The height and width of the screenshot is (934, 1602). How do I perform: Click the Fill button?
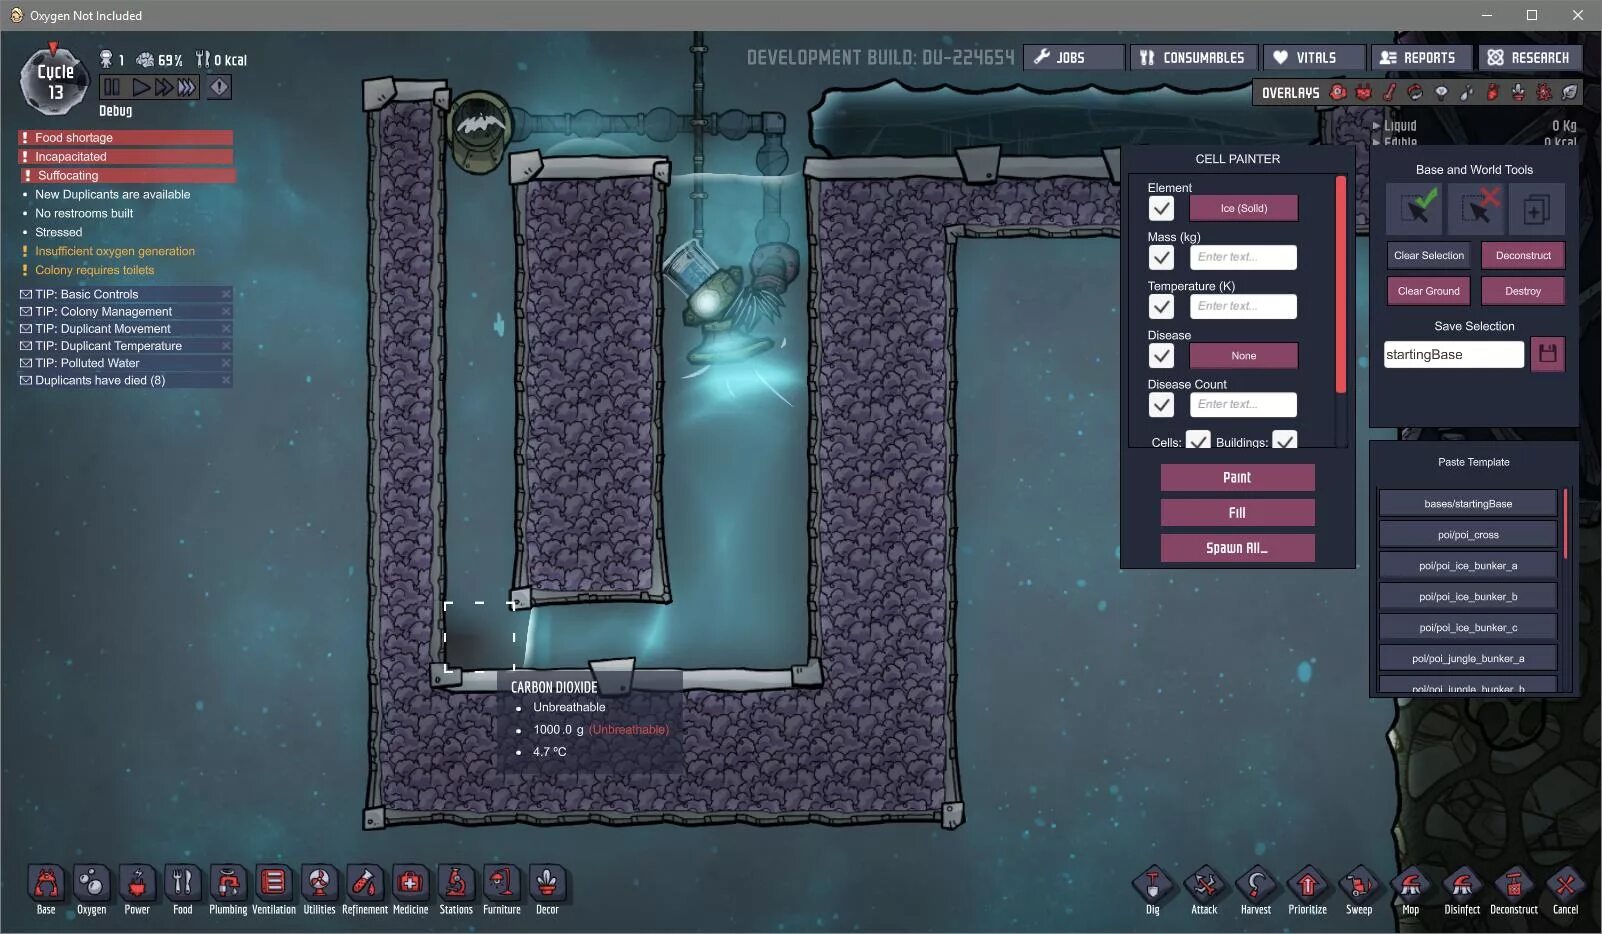1237,512
